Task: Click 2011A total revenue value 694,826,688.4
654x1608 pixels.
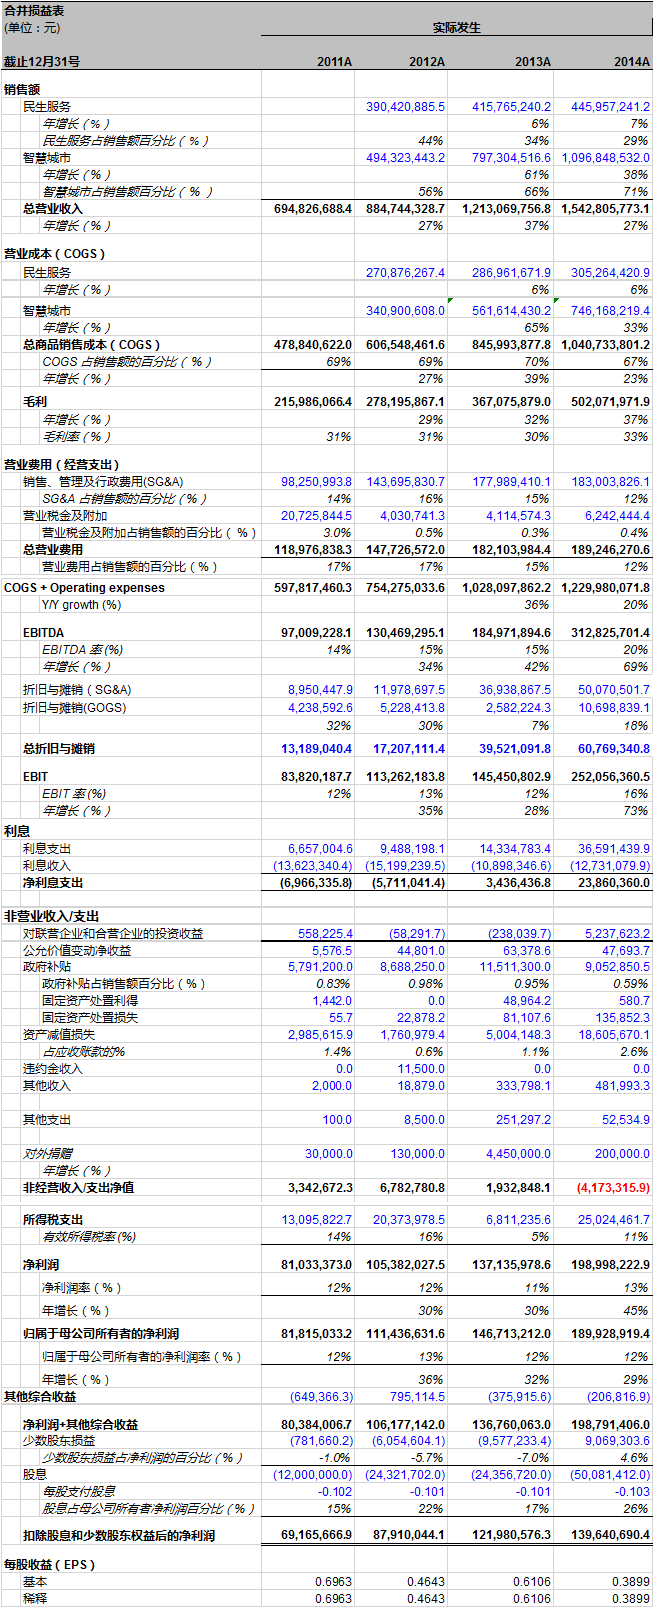Action: point(313,209)
